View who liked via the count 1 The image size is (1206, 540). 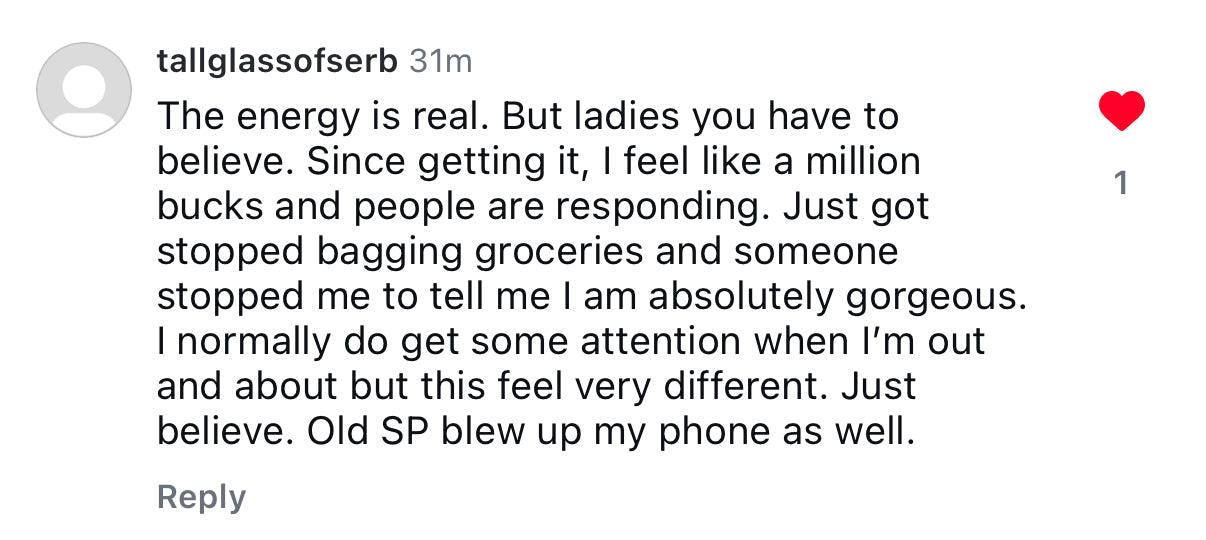(x=1121, y=183)
